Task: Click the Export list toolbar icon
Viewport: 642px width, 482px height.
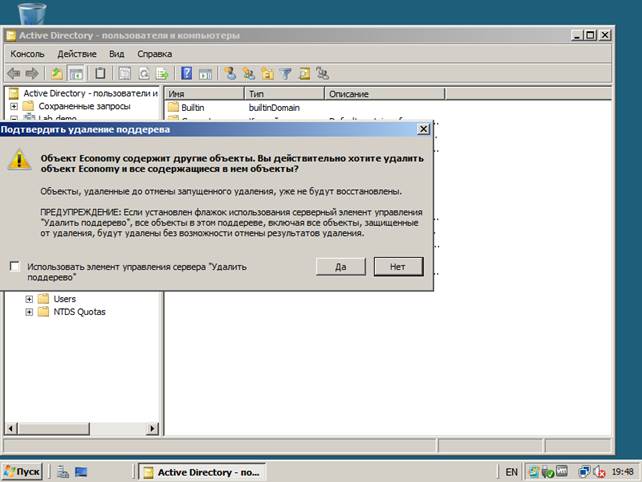Action: point(162,74)
